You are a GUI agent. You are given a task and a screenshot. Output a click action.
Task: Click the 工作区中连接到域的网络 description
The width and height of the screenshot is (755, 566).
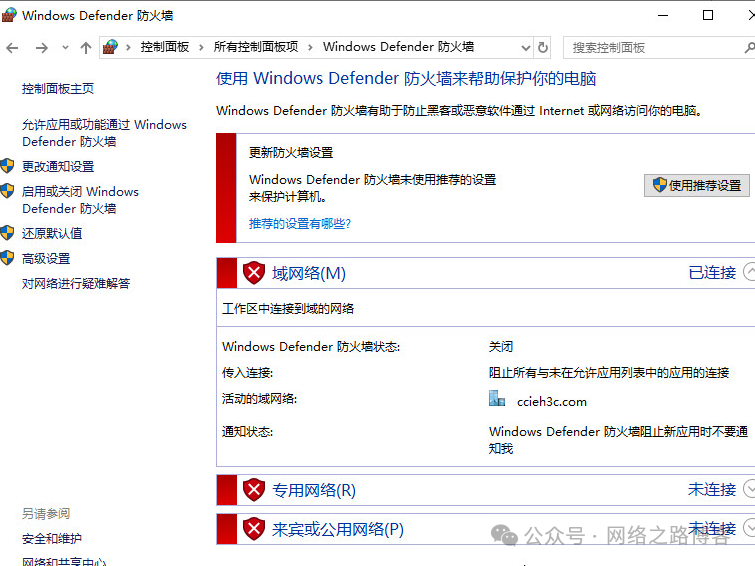click(288, 309)
